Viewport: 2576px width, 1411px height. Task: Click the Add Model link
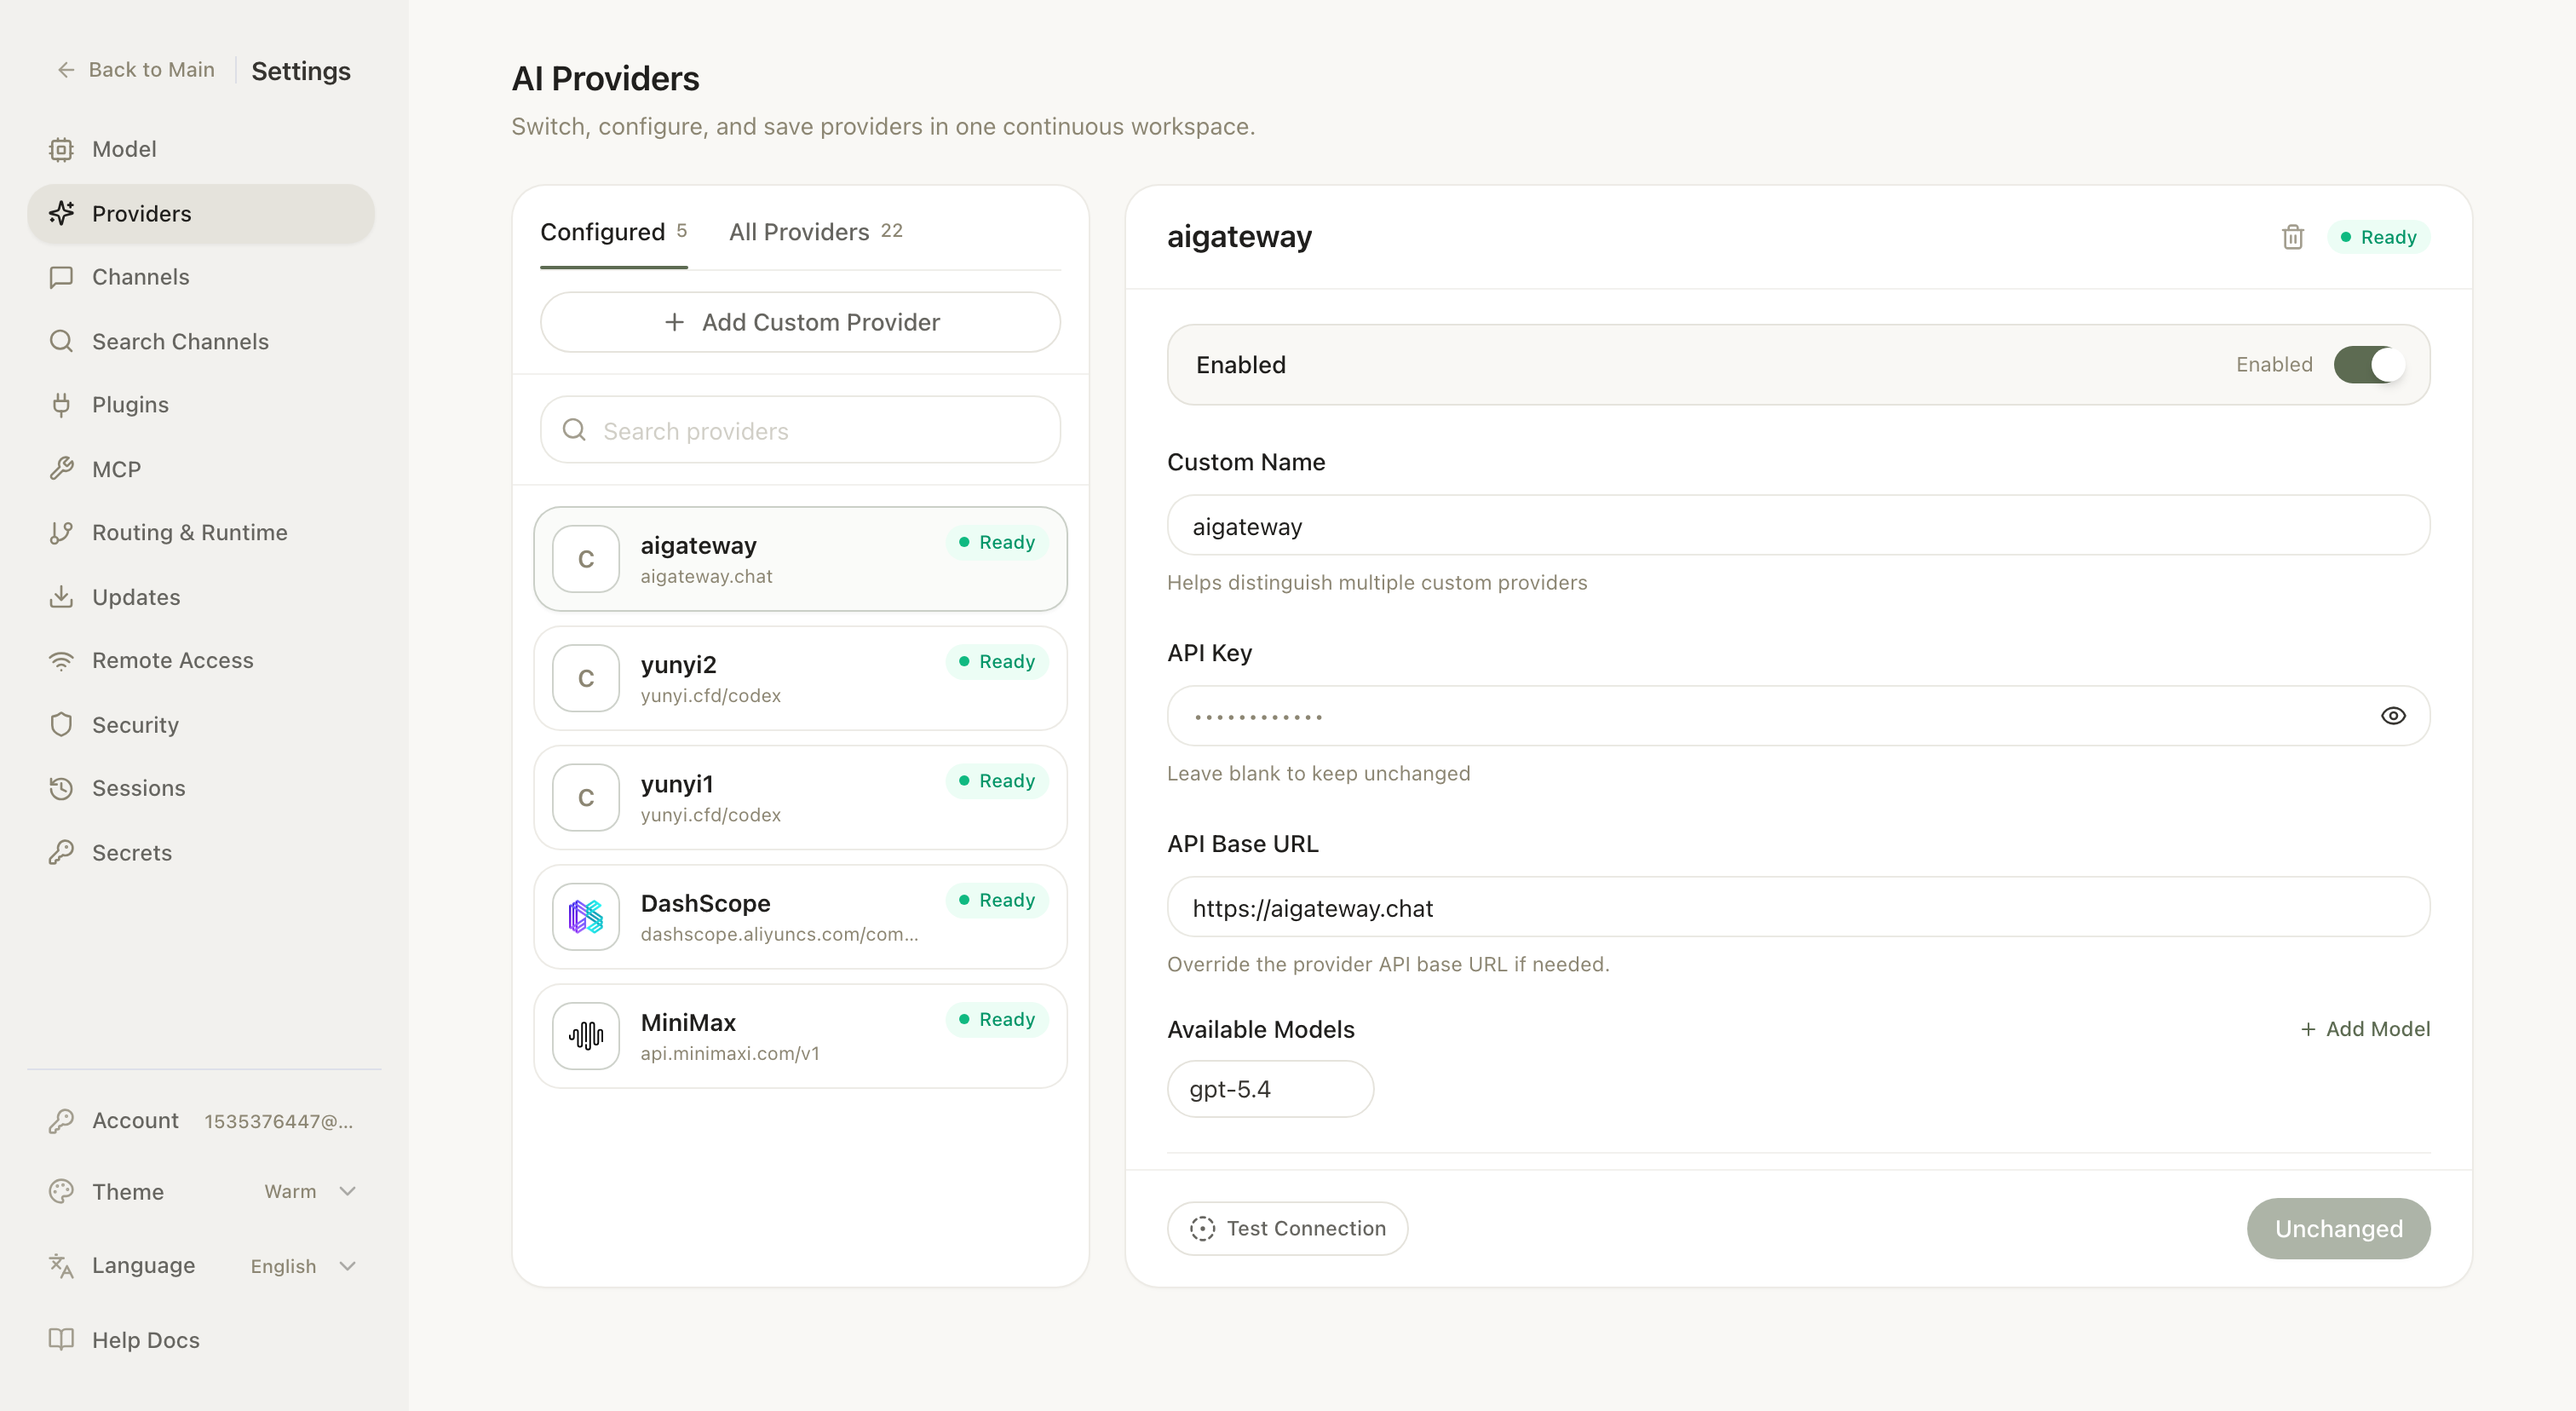(x=2364, y=1029)
